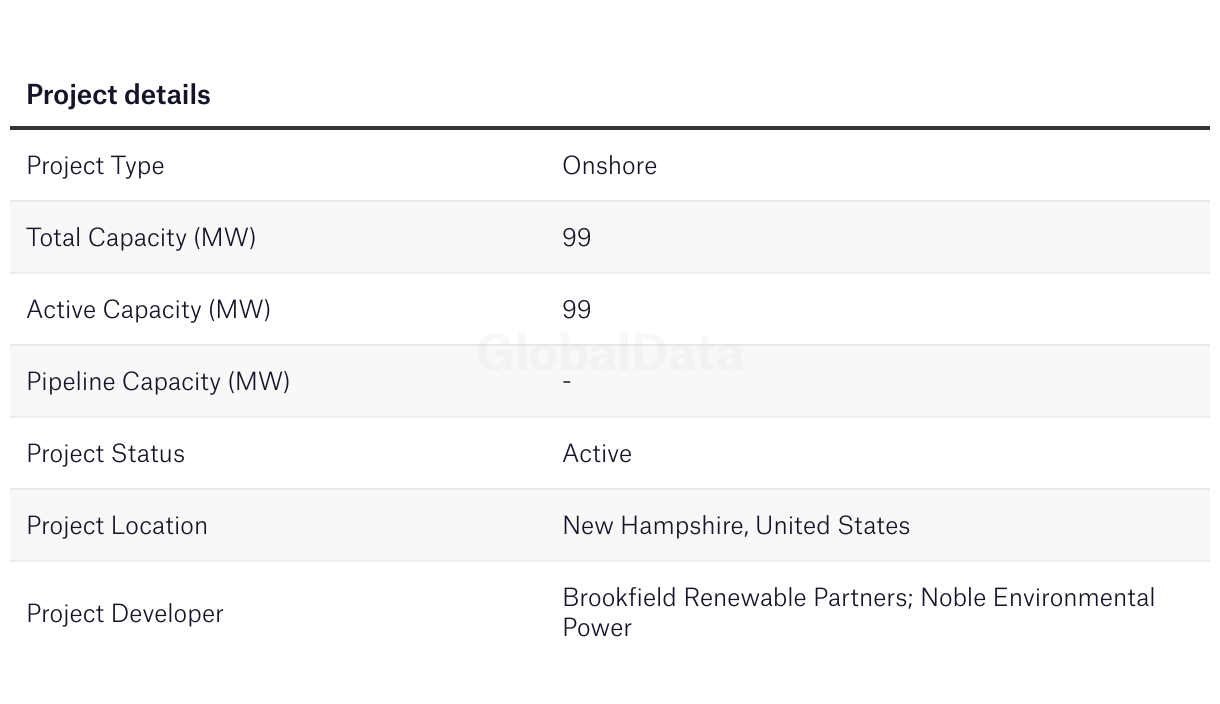Select the Active Capacity (MW) label
Viewport: 1220px width, 704px height.
point(148,310)
